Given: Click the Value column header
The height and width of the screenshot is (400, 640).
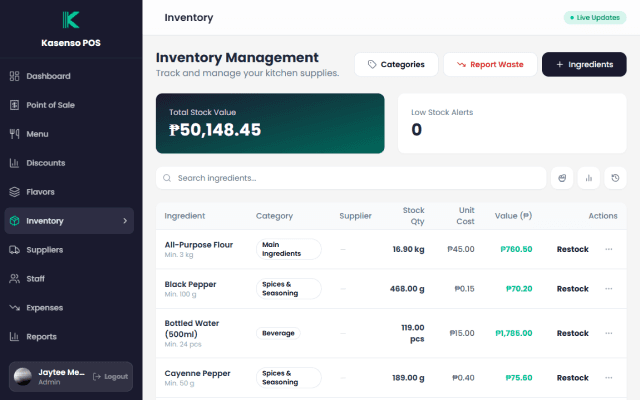Looking at the screenshot, I should pos(513,216).
